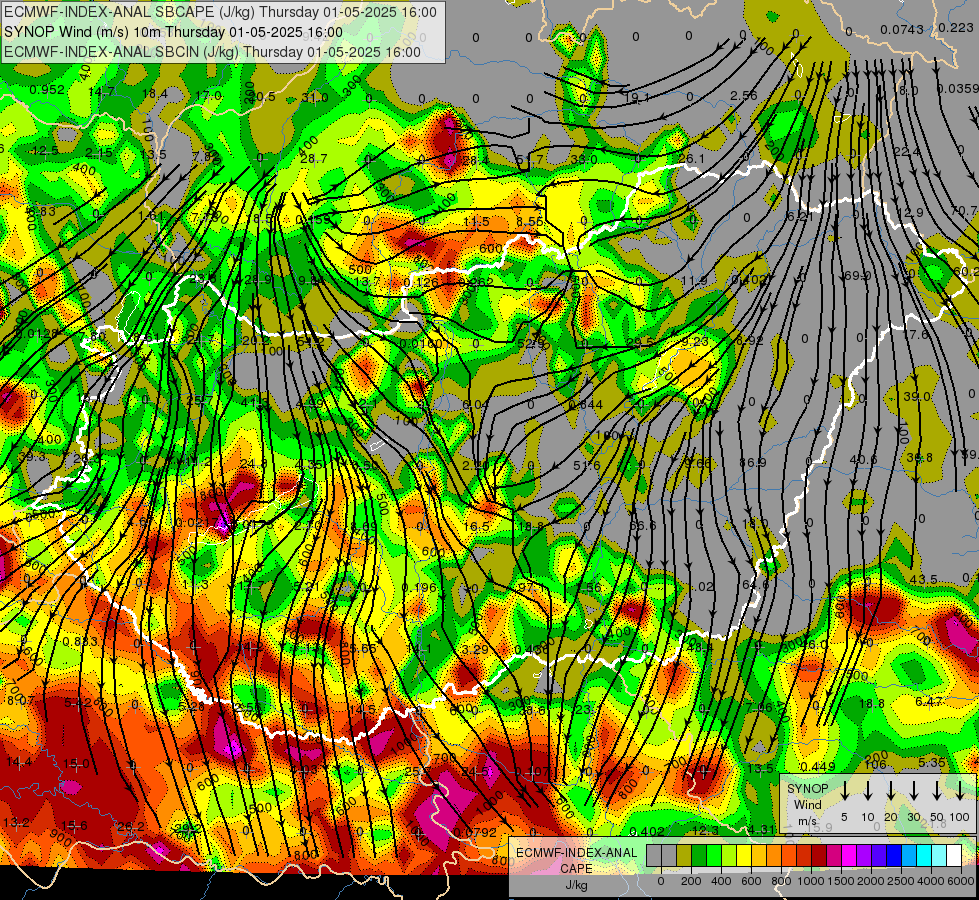979x900 pixels.
Task: Click the map value '0.883'
Action: click(x=80, y=641)
